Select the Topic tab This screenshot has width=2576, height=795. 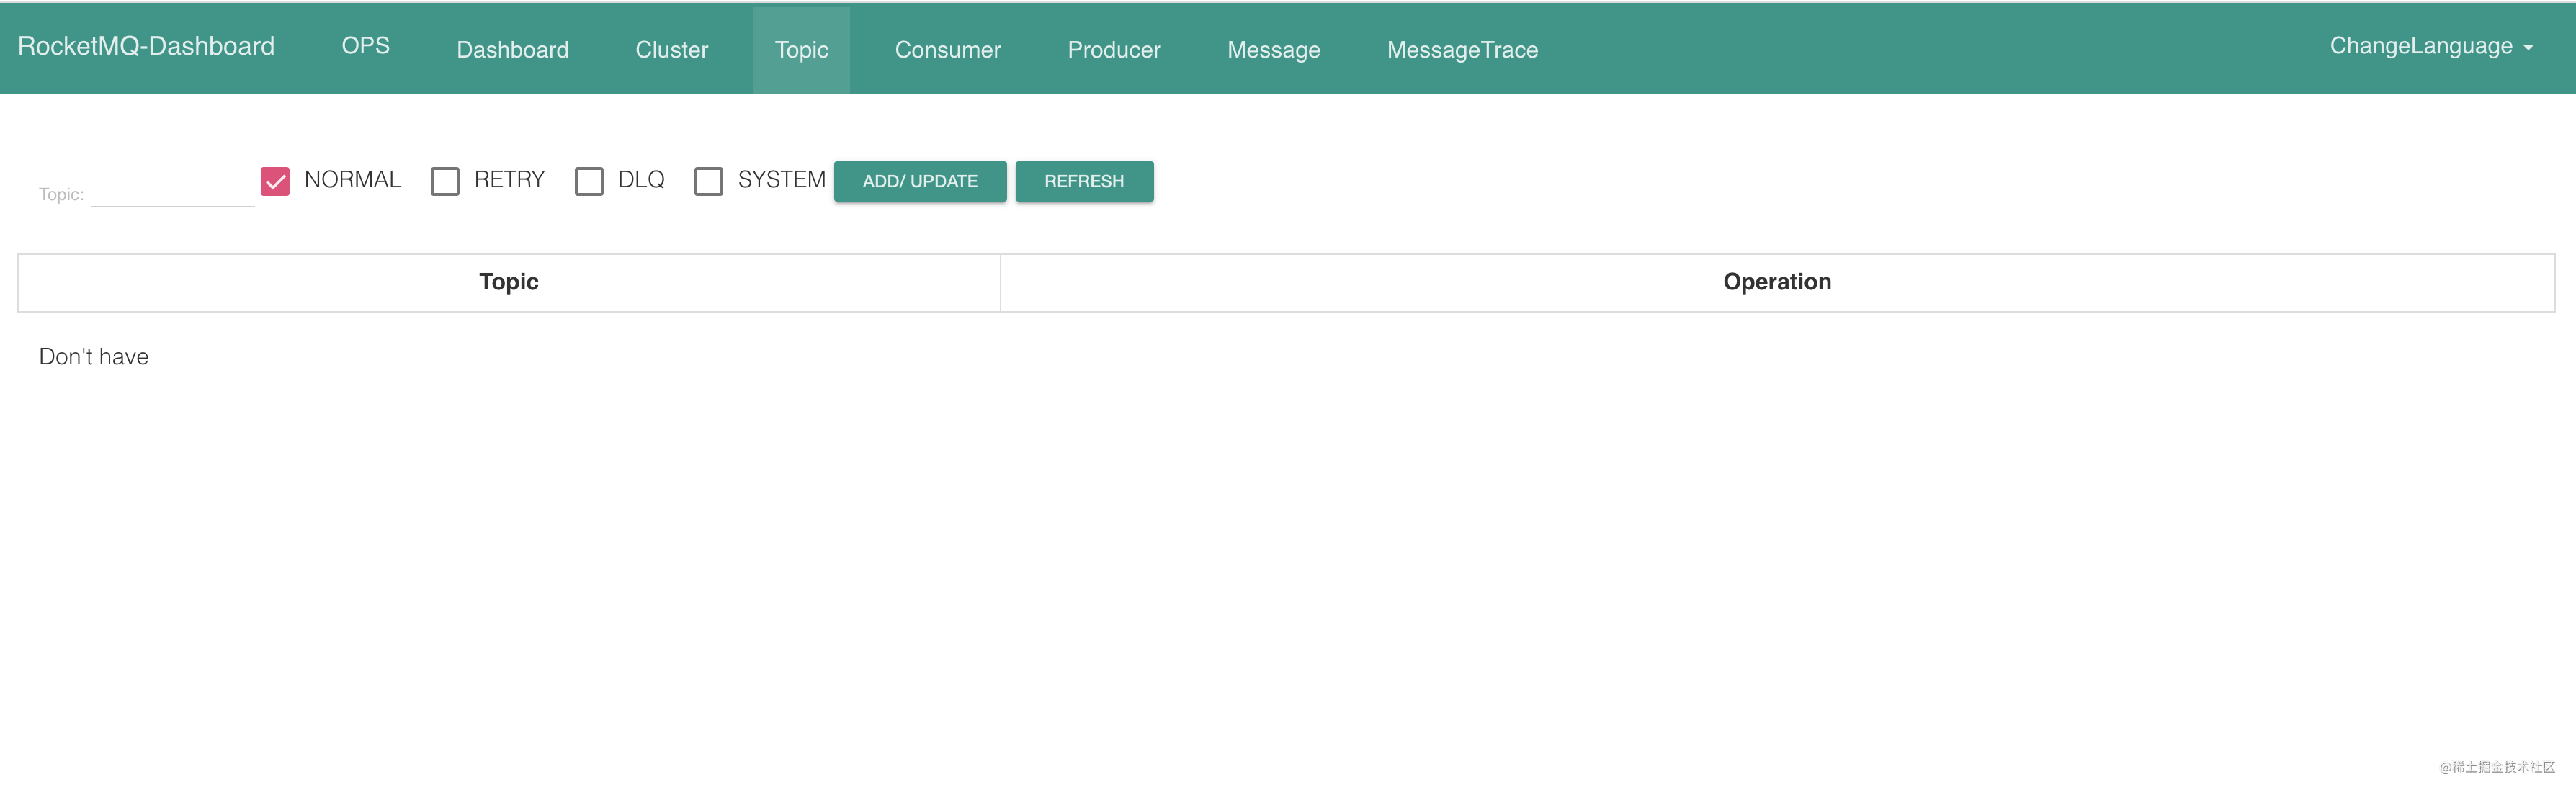coord(801,50)
